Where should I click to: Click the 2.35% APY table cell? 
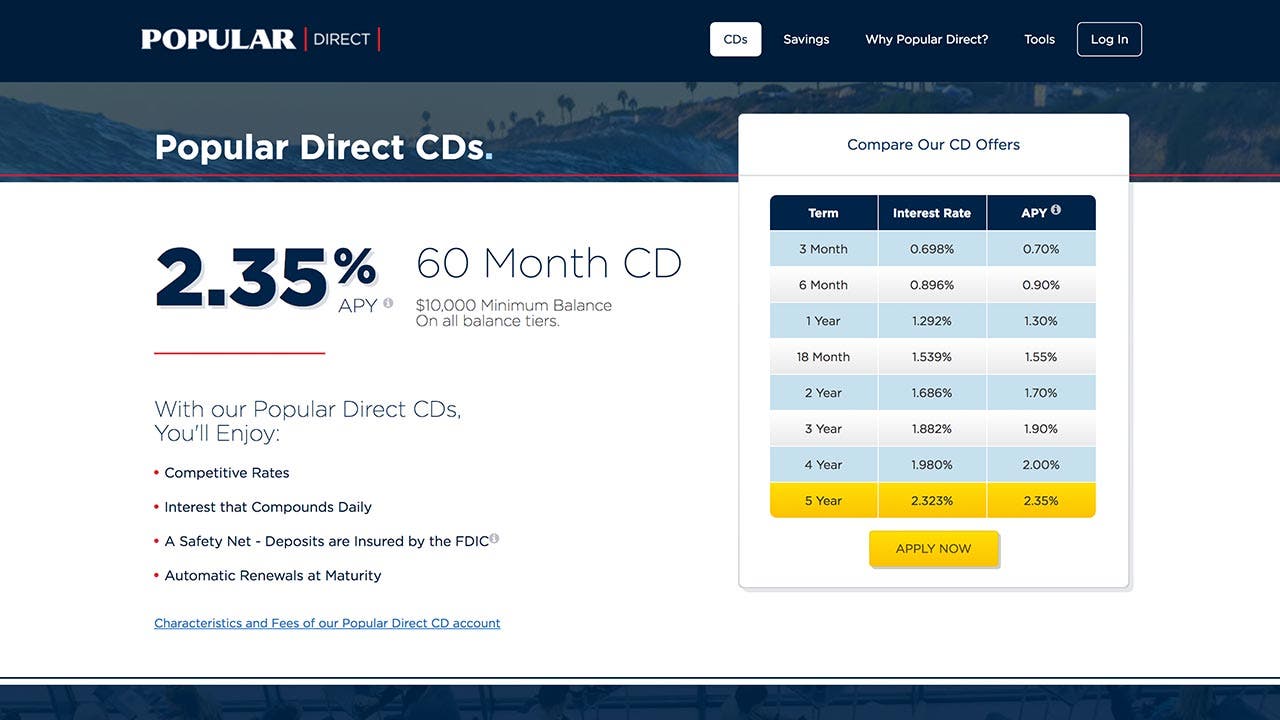pyautogui.click(x=1041, y=501)
